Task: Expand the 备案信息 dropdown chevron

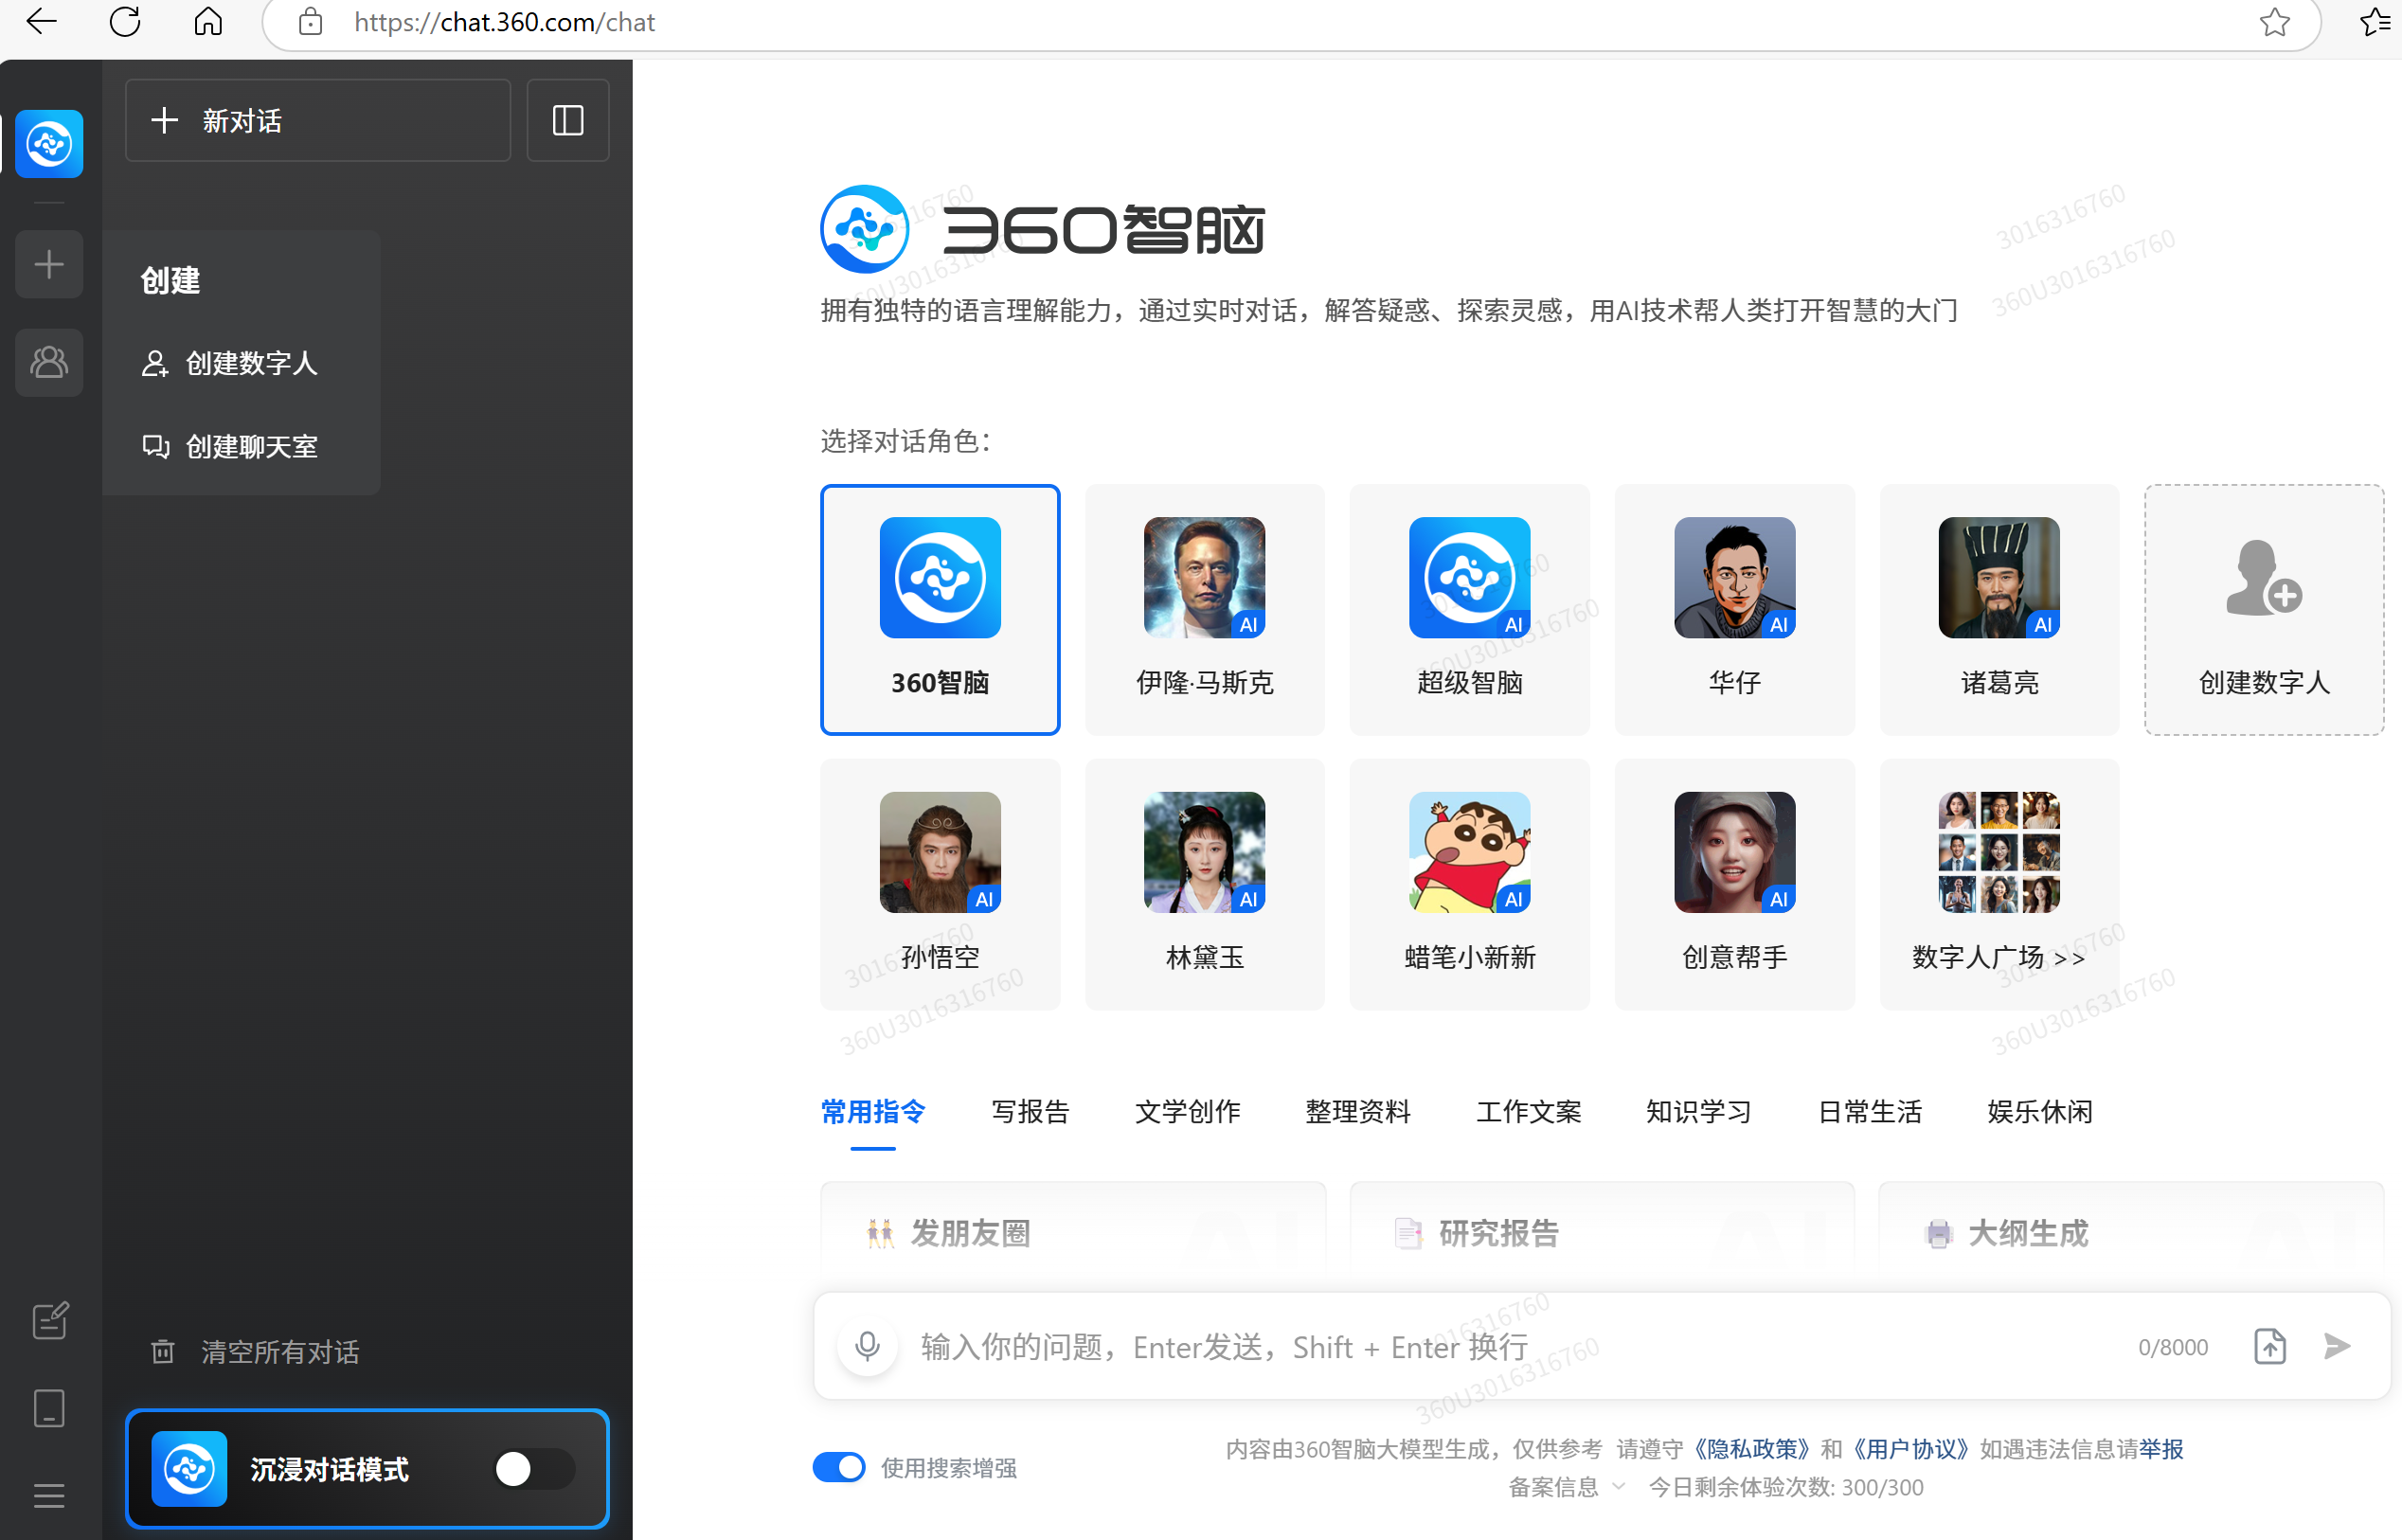Action: (1620, 1487)
